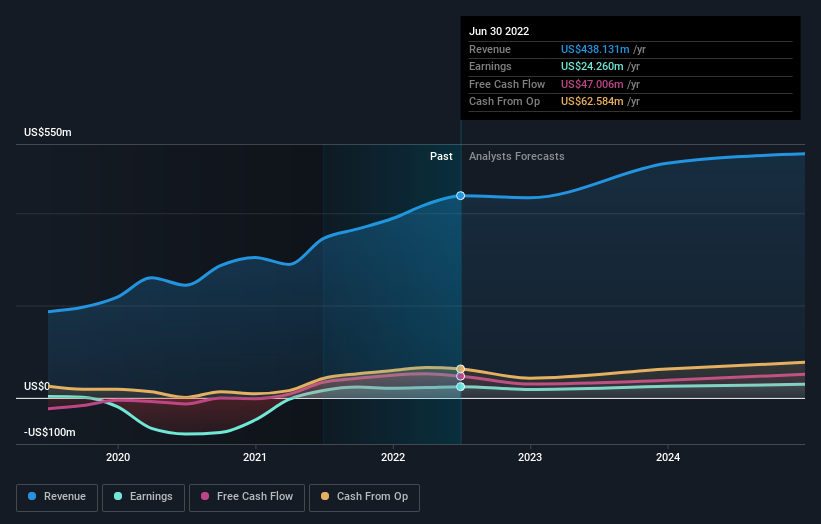Viewport: 821px width, 524px height.
Task: Click the blue Revenue data point marker
Action: coord(460,196)
